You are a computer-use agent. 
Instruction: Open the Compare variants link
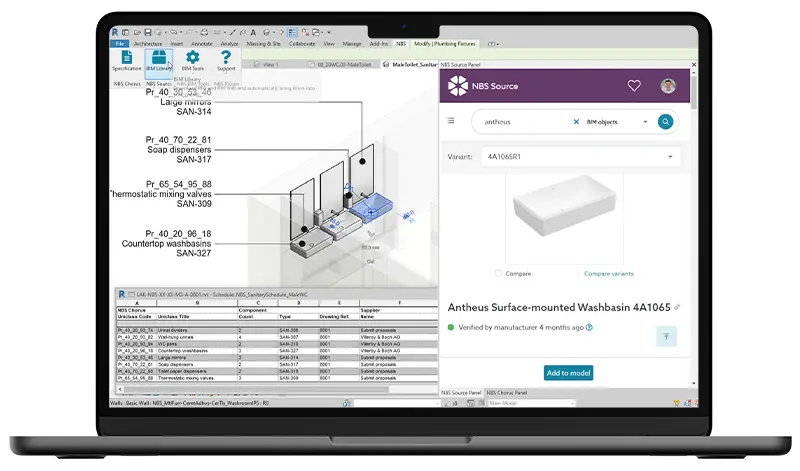tap(609, 274)
